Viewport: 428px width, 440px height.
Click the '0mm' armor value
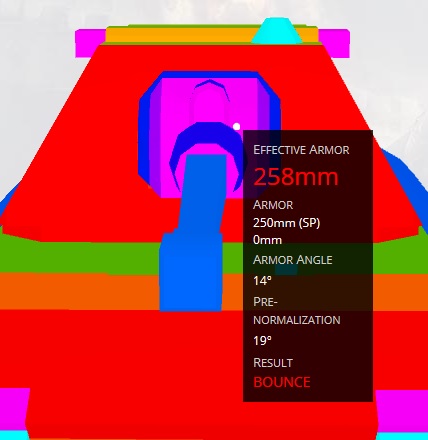267,240
